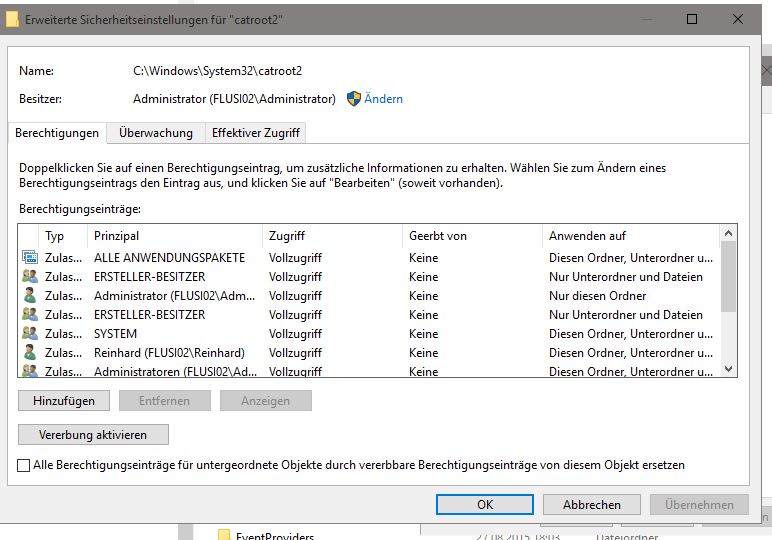This screenshot has height=540, width=772.
Task: Click the Abbrechen button
Action: [x=592, y=505]
